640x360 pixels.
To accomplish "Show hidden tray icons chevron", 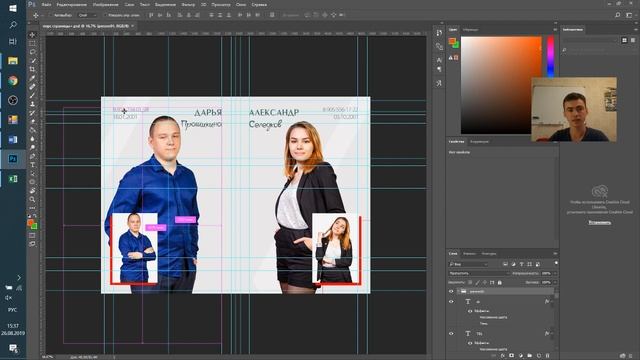I will [x=19, y=278].
